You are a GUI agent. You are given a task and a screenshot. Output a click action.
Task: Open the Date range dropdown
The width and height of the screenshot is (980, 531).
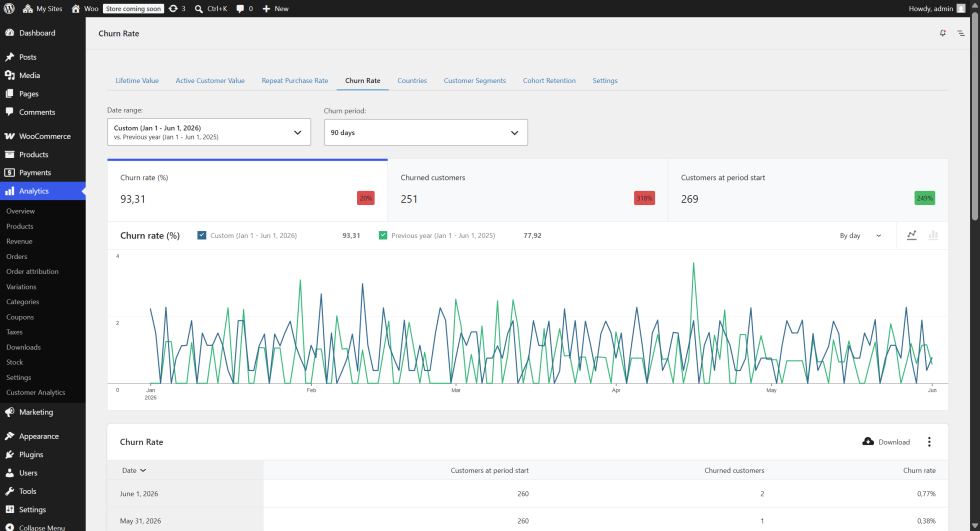209,132
